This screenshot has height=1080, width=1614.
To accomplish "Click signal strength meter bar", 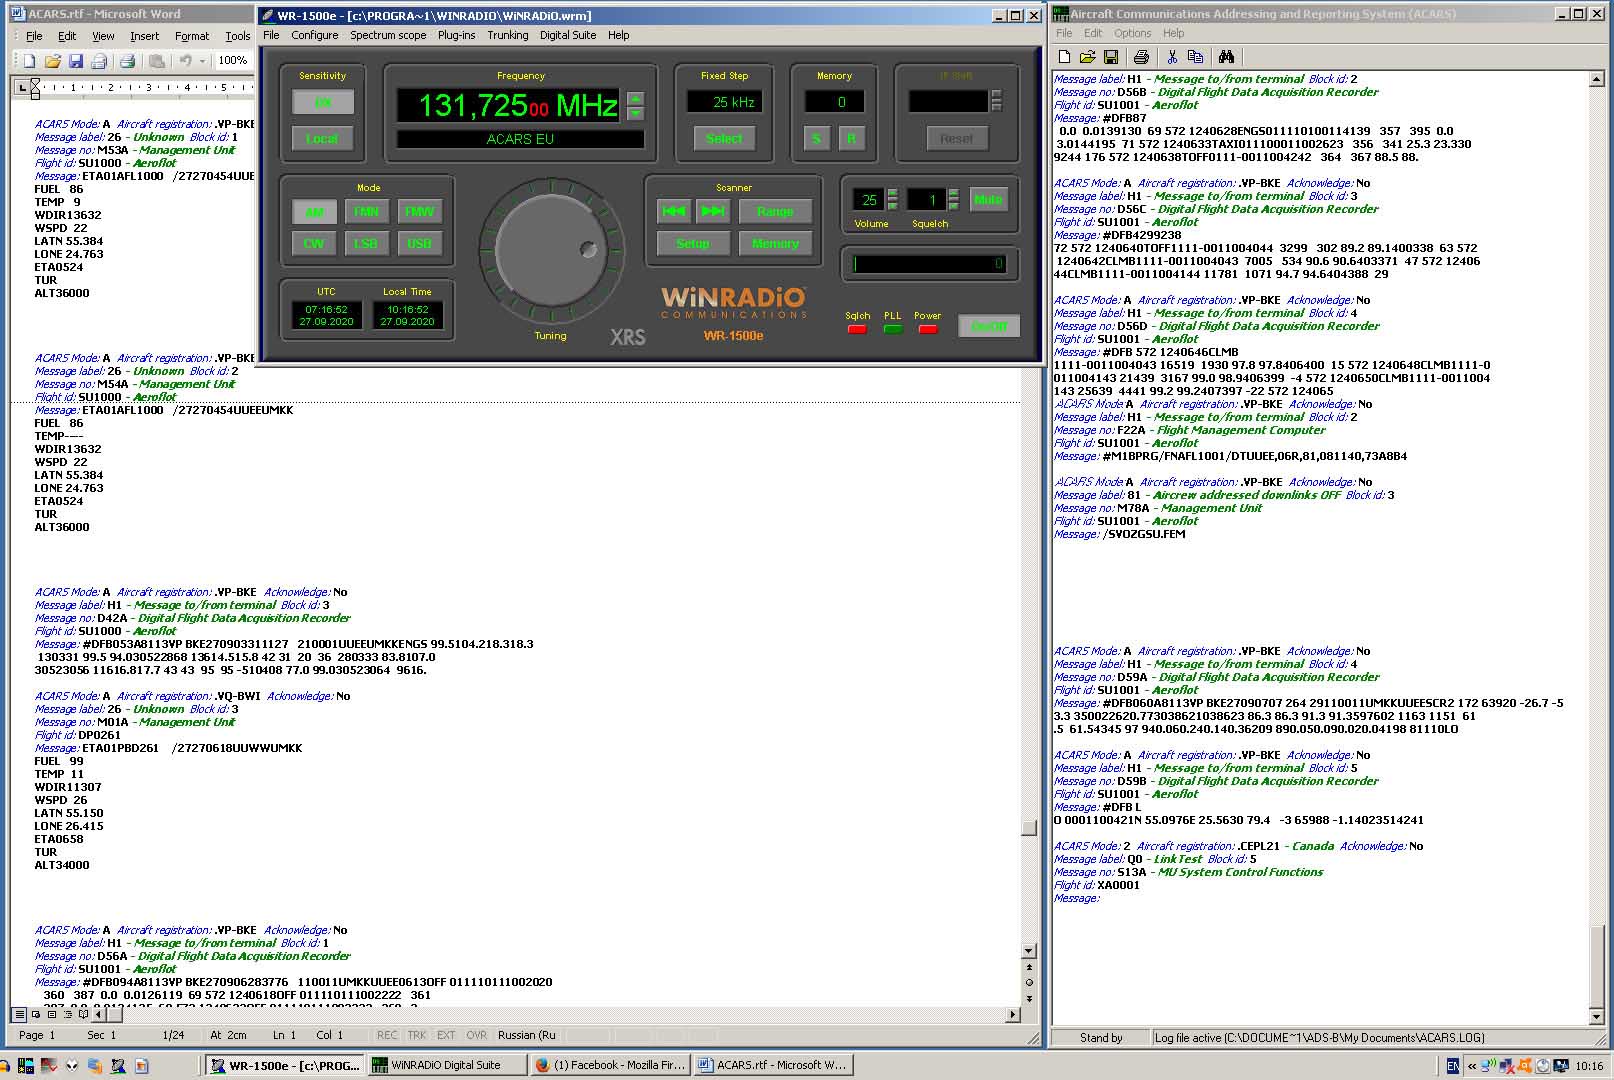I will click(929, 264).
